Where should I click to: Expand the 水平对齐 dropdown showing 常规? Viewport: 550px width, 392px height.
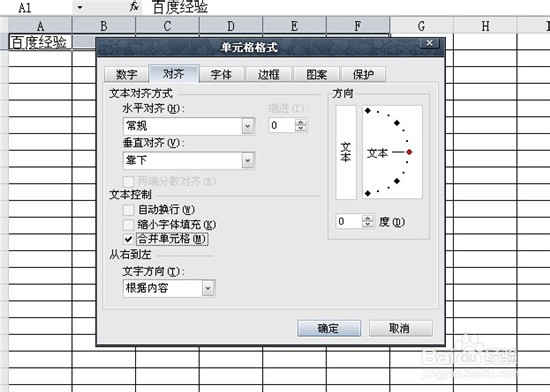point(248,126)
